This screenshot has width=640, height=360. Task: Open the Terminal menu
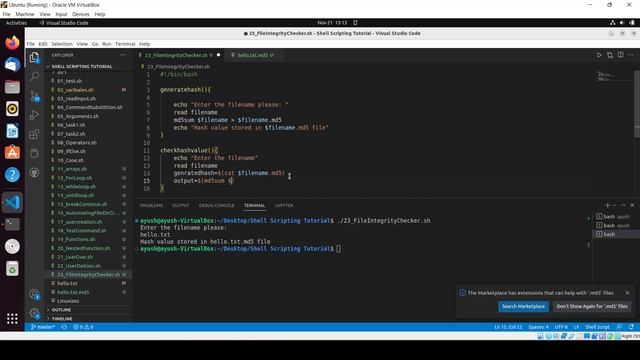click(125, 44)
